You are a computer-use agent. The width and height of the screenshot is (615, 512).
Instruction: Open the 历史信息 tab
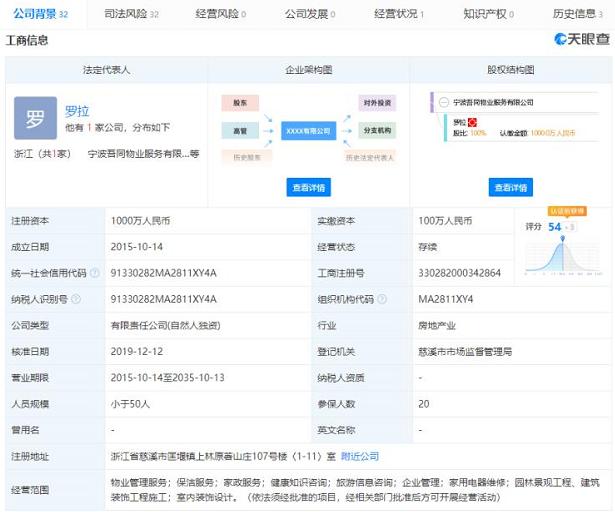tap(577, 14)
